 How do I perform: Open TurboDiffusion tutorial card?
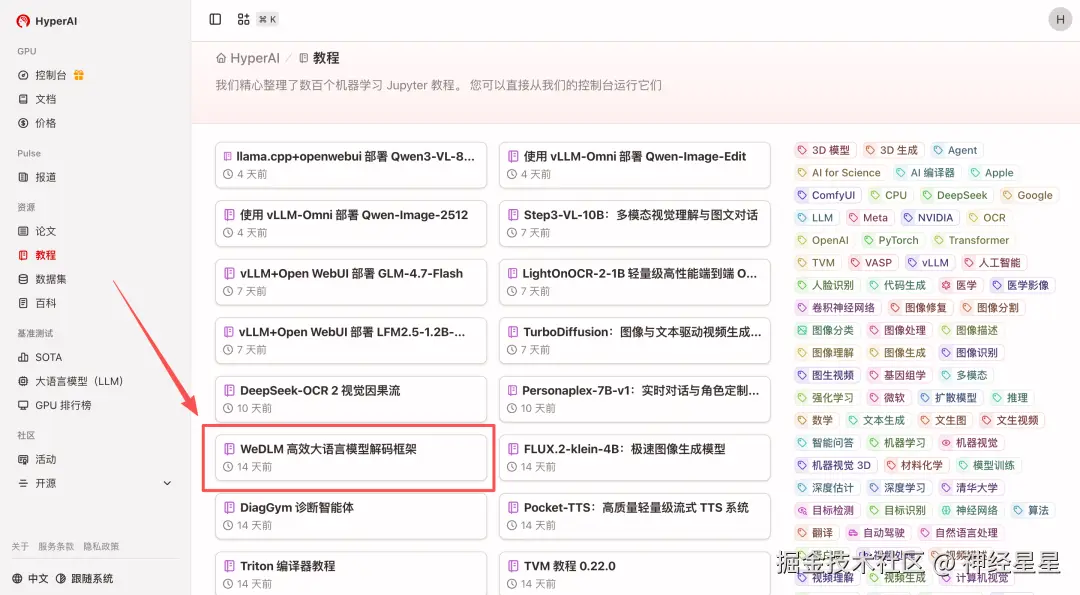point(634,341)
